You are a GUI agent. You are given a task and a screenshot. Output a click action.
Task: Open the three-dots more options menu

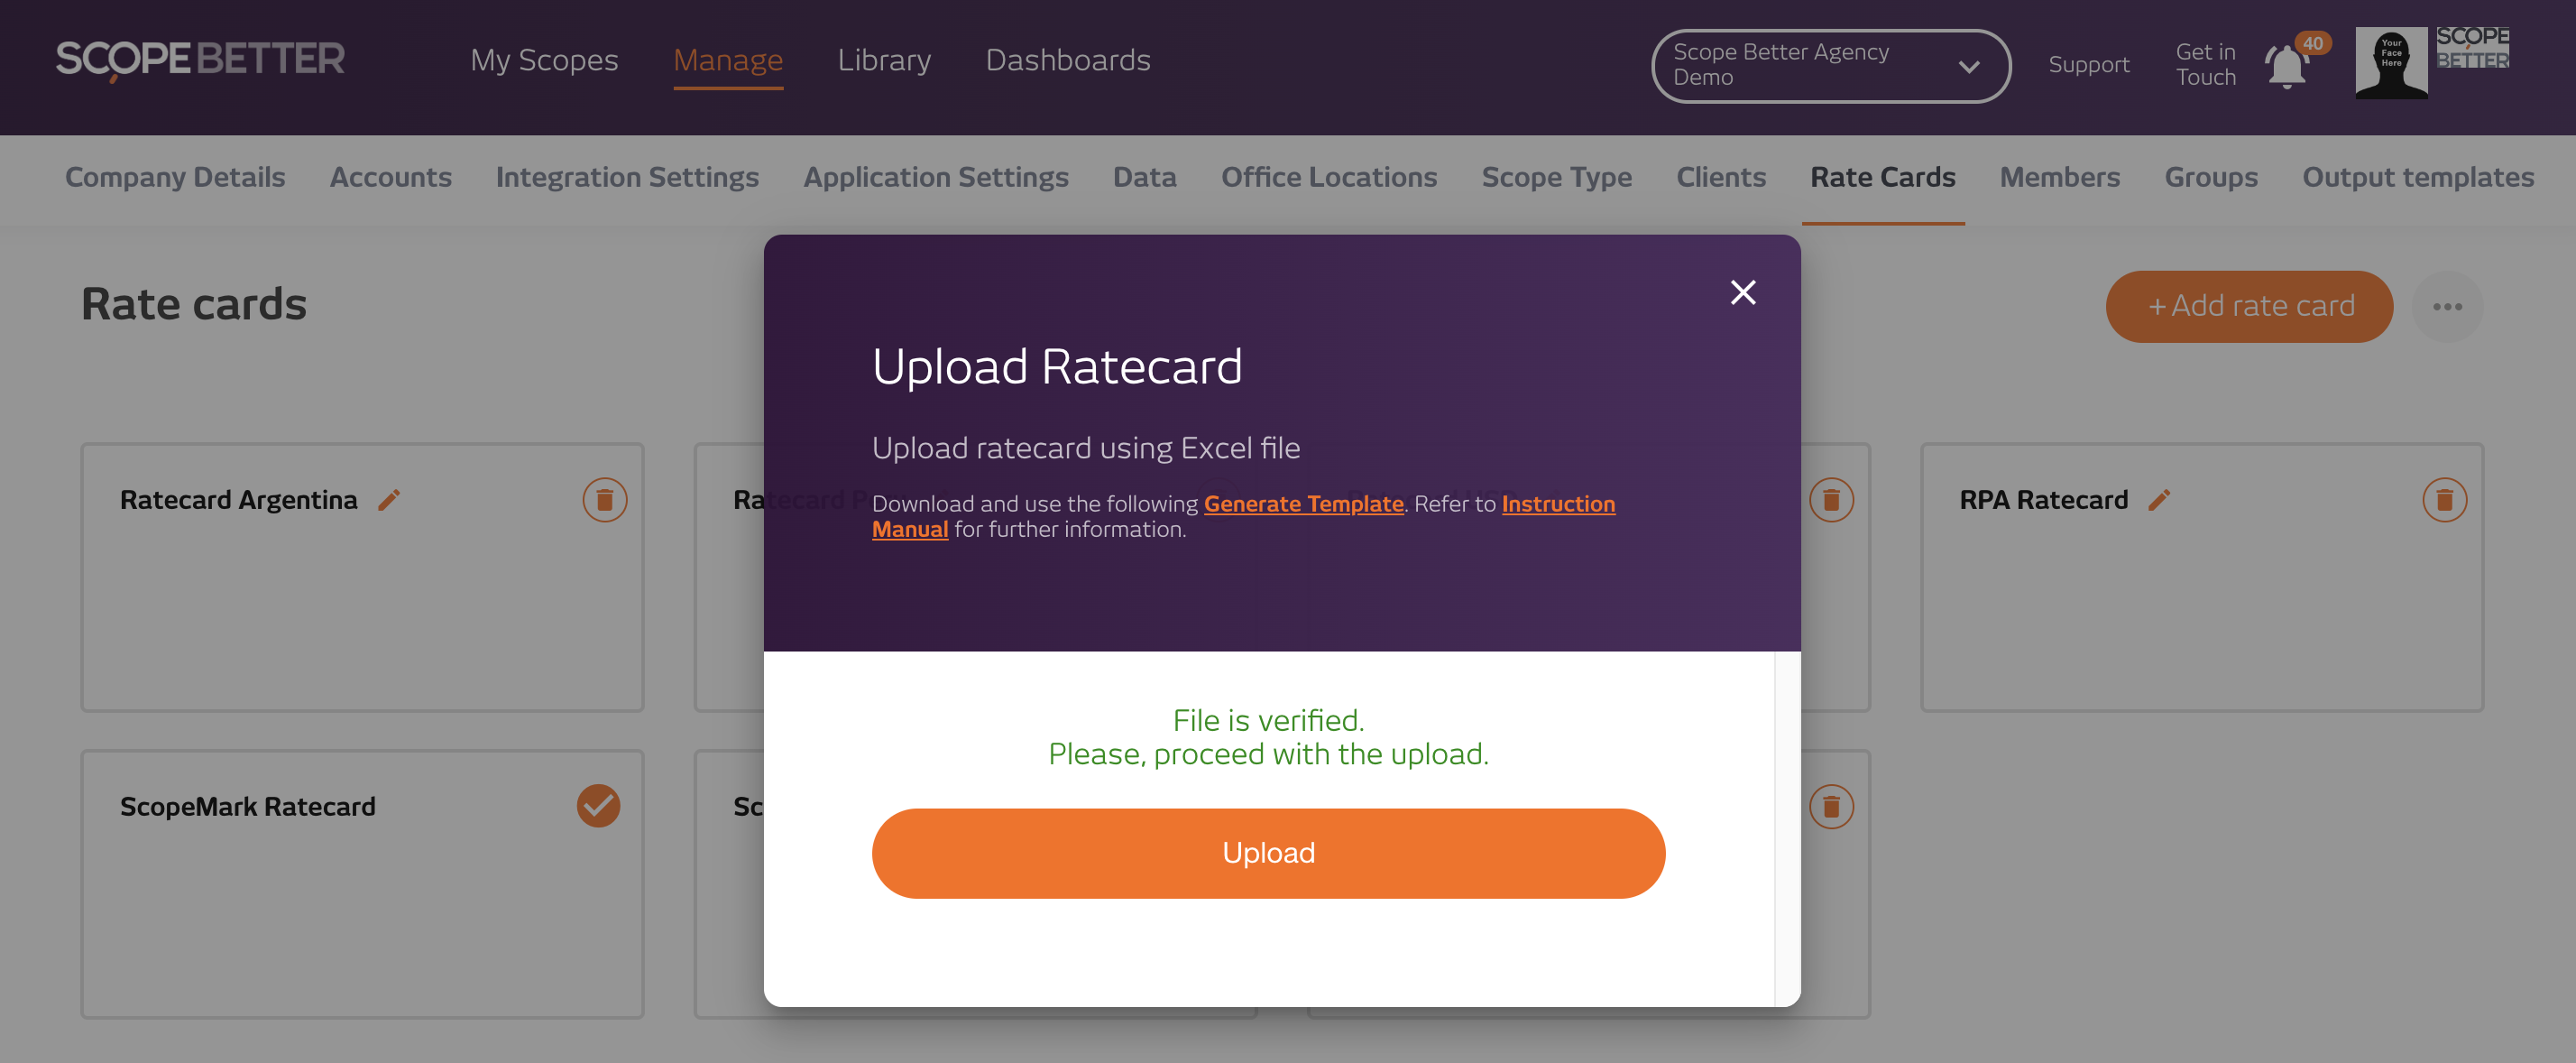coord(2447,306)
